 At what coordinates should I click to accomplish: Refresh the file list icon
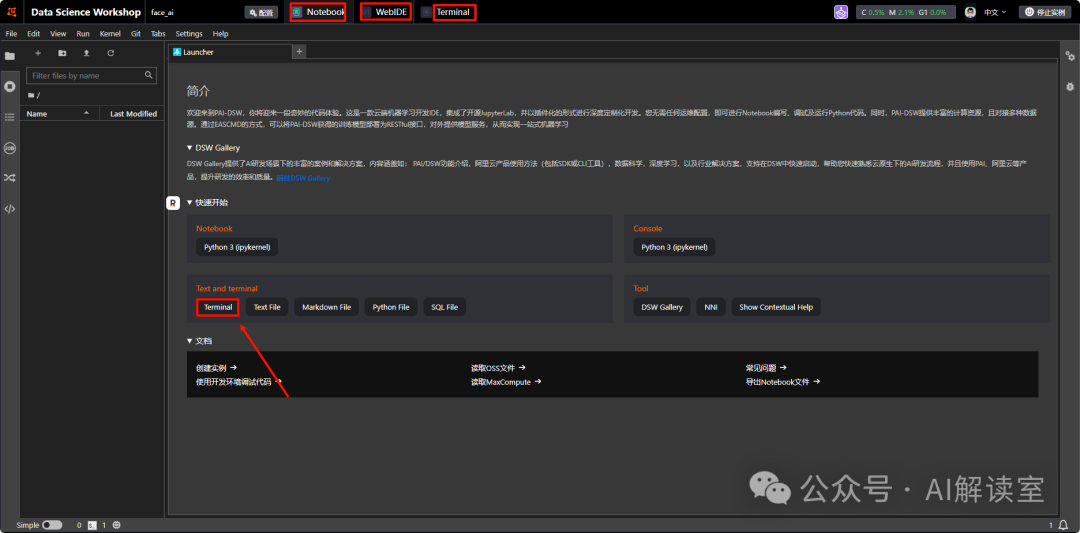[111, 53]
